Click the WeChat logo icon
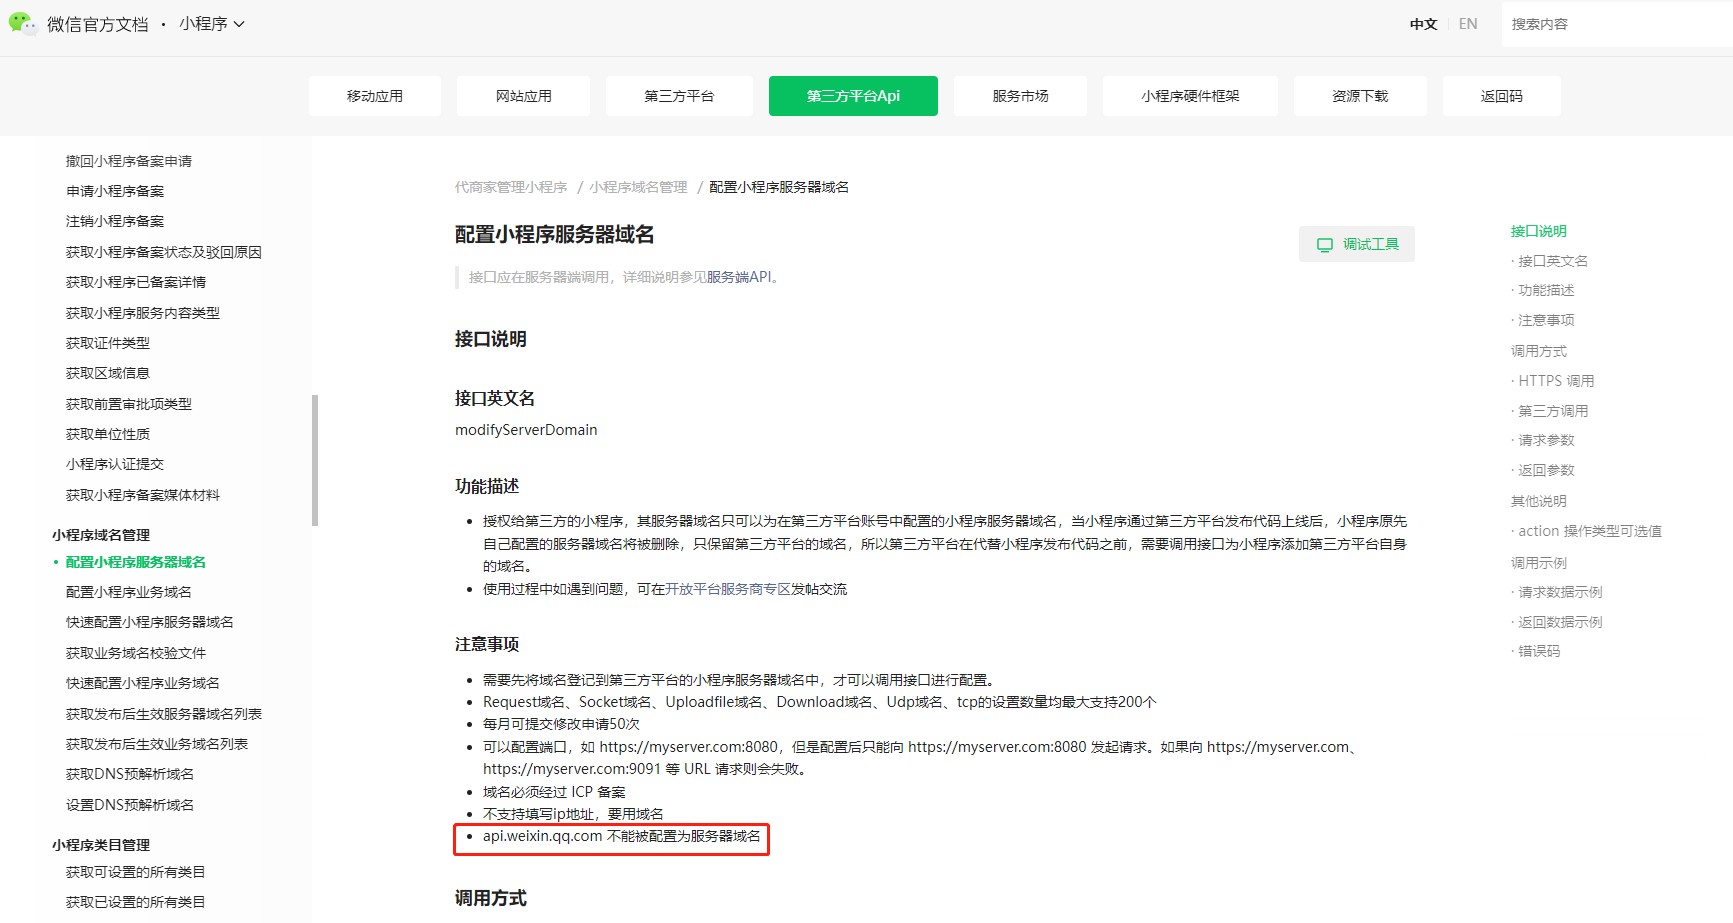The height and width of the screenshot is (923, 1733). coord(23,23)
